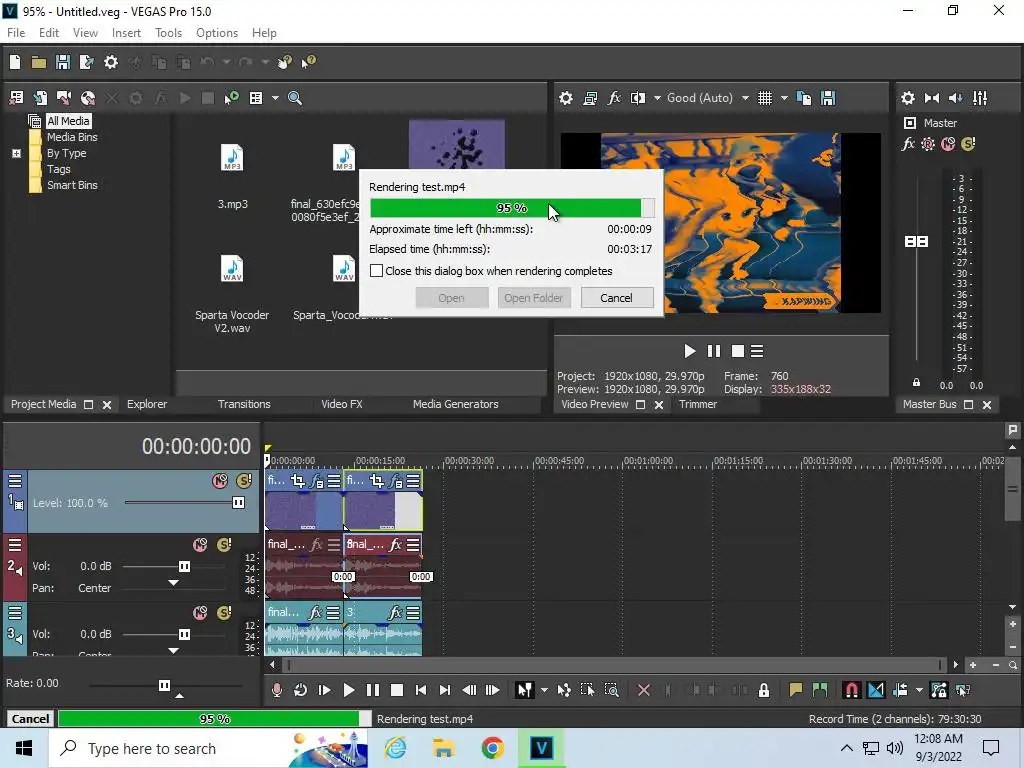Image resolution: width=1024 pixels, height=768 pixels.
Task: Open Overlays grid dropdown arrow in preview
Action: click(784, 98)
